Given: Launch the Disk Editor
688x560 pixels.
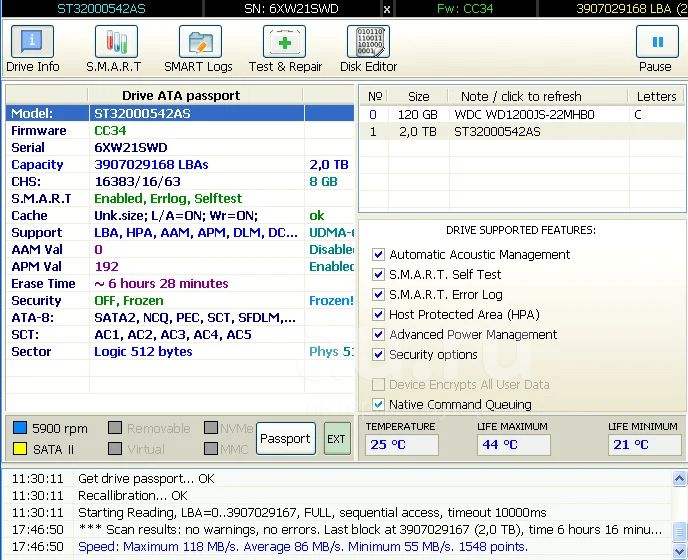Looking at the screenshot, I should [x=368, y=49].
